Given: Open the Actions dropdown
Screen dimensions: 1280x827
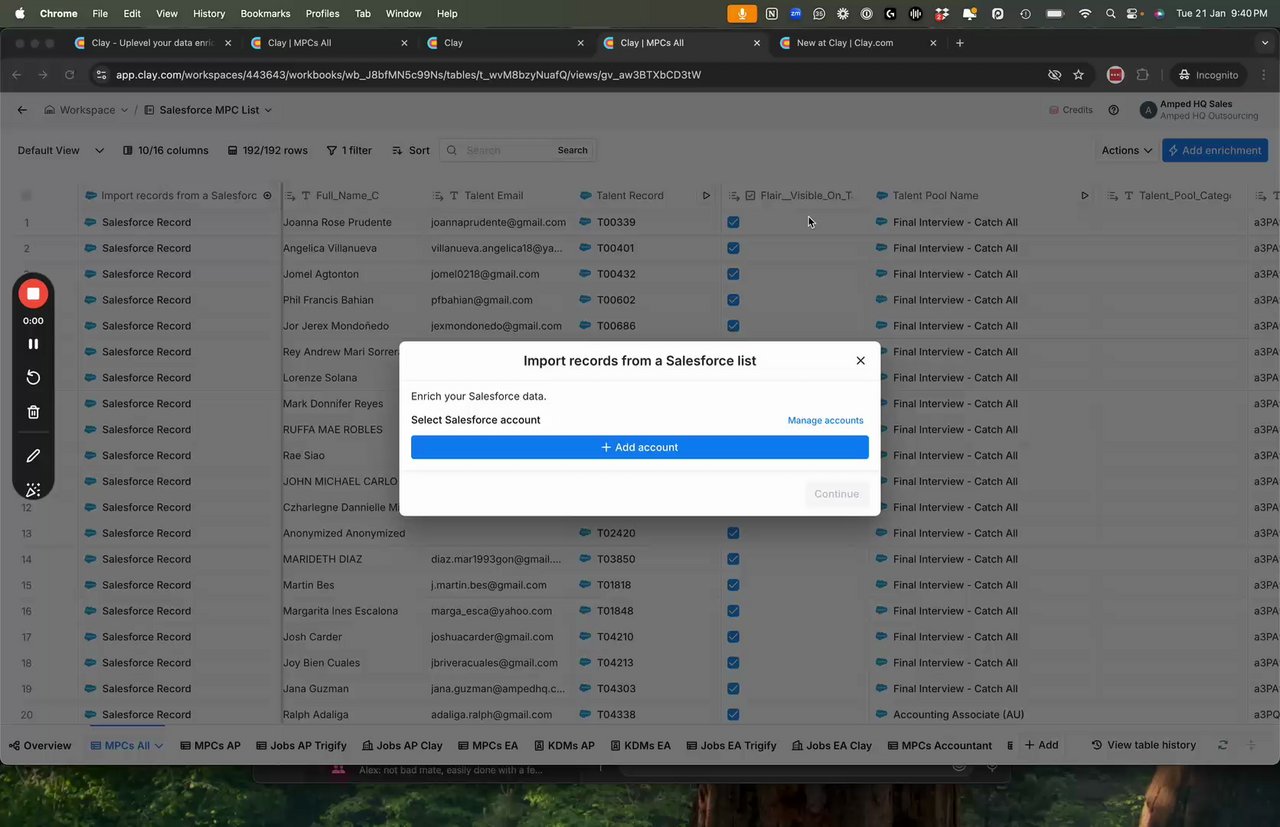Looking at the screenshot, I should click(x=1127, y=150).
